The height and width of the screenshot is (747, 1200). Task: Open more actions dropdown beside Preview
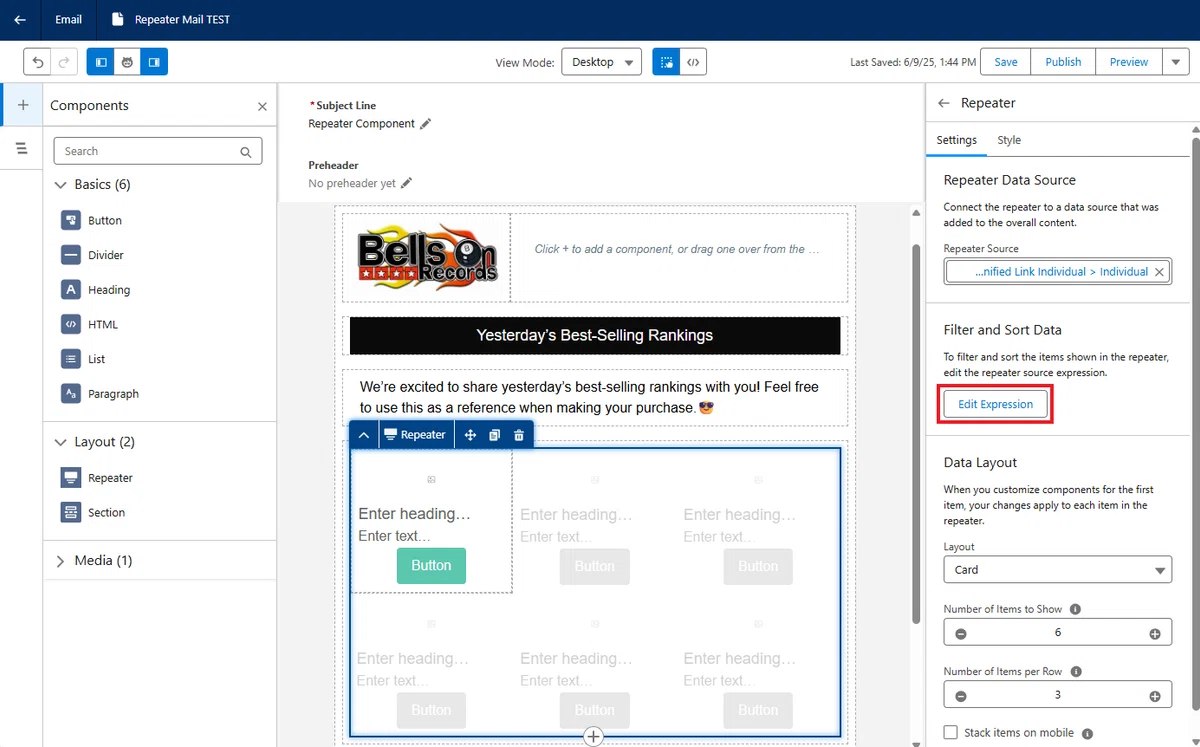click(x=1176, y=62)
